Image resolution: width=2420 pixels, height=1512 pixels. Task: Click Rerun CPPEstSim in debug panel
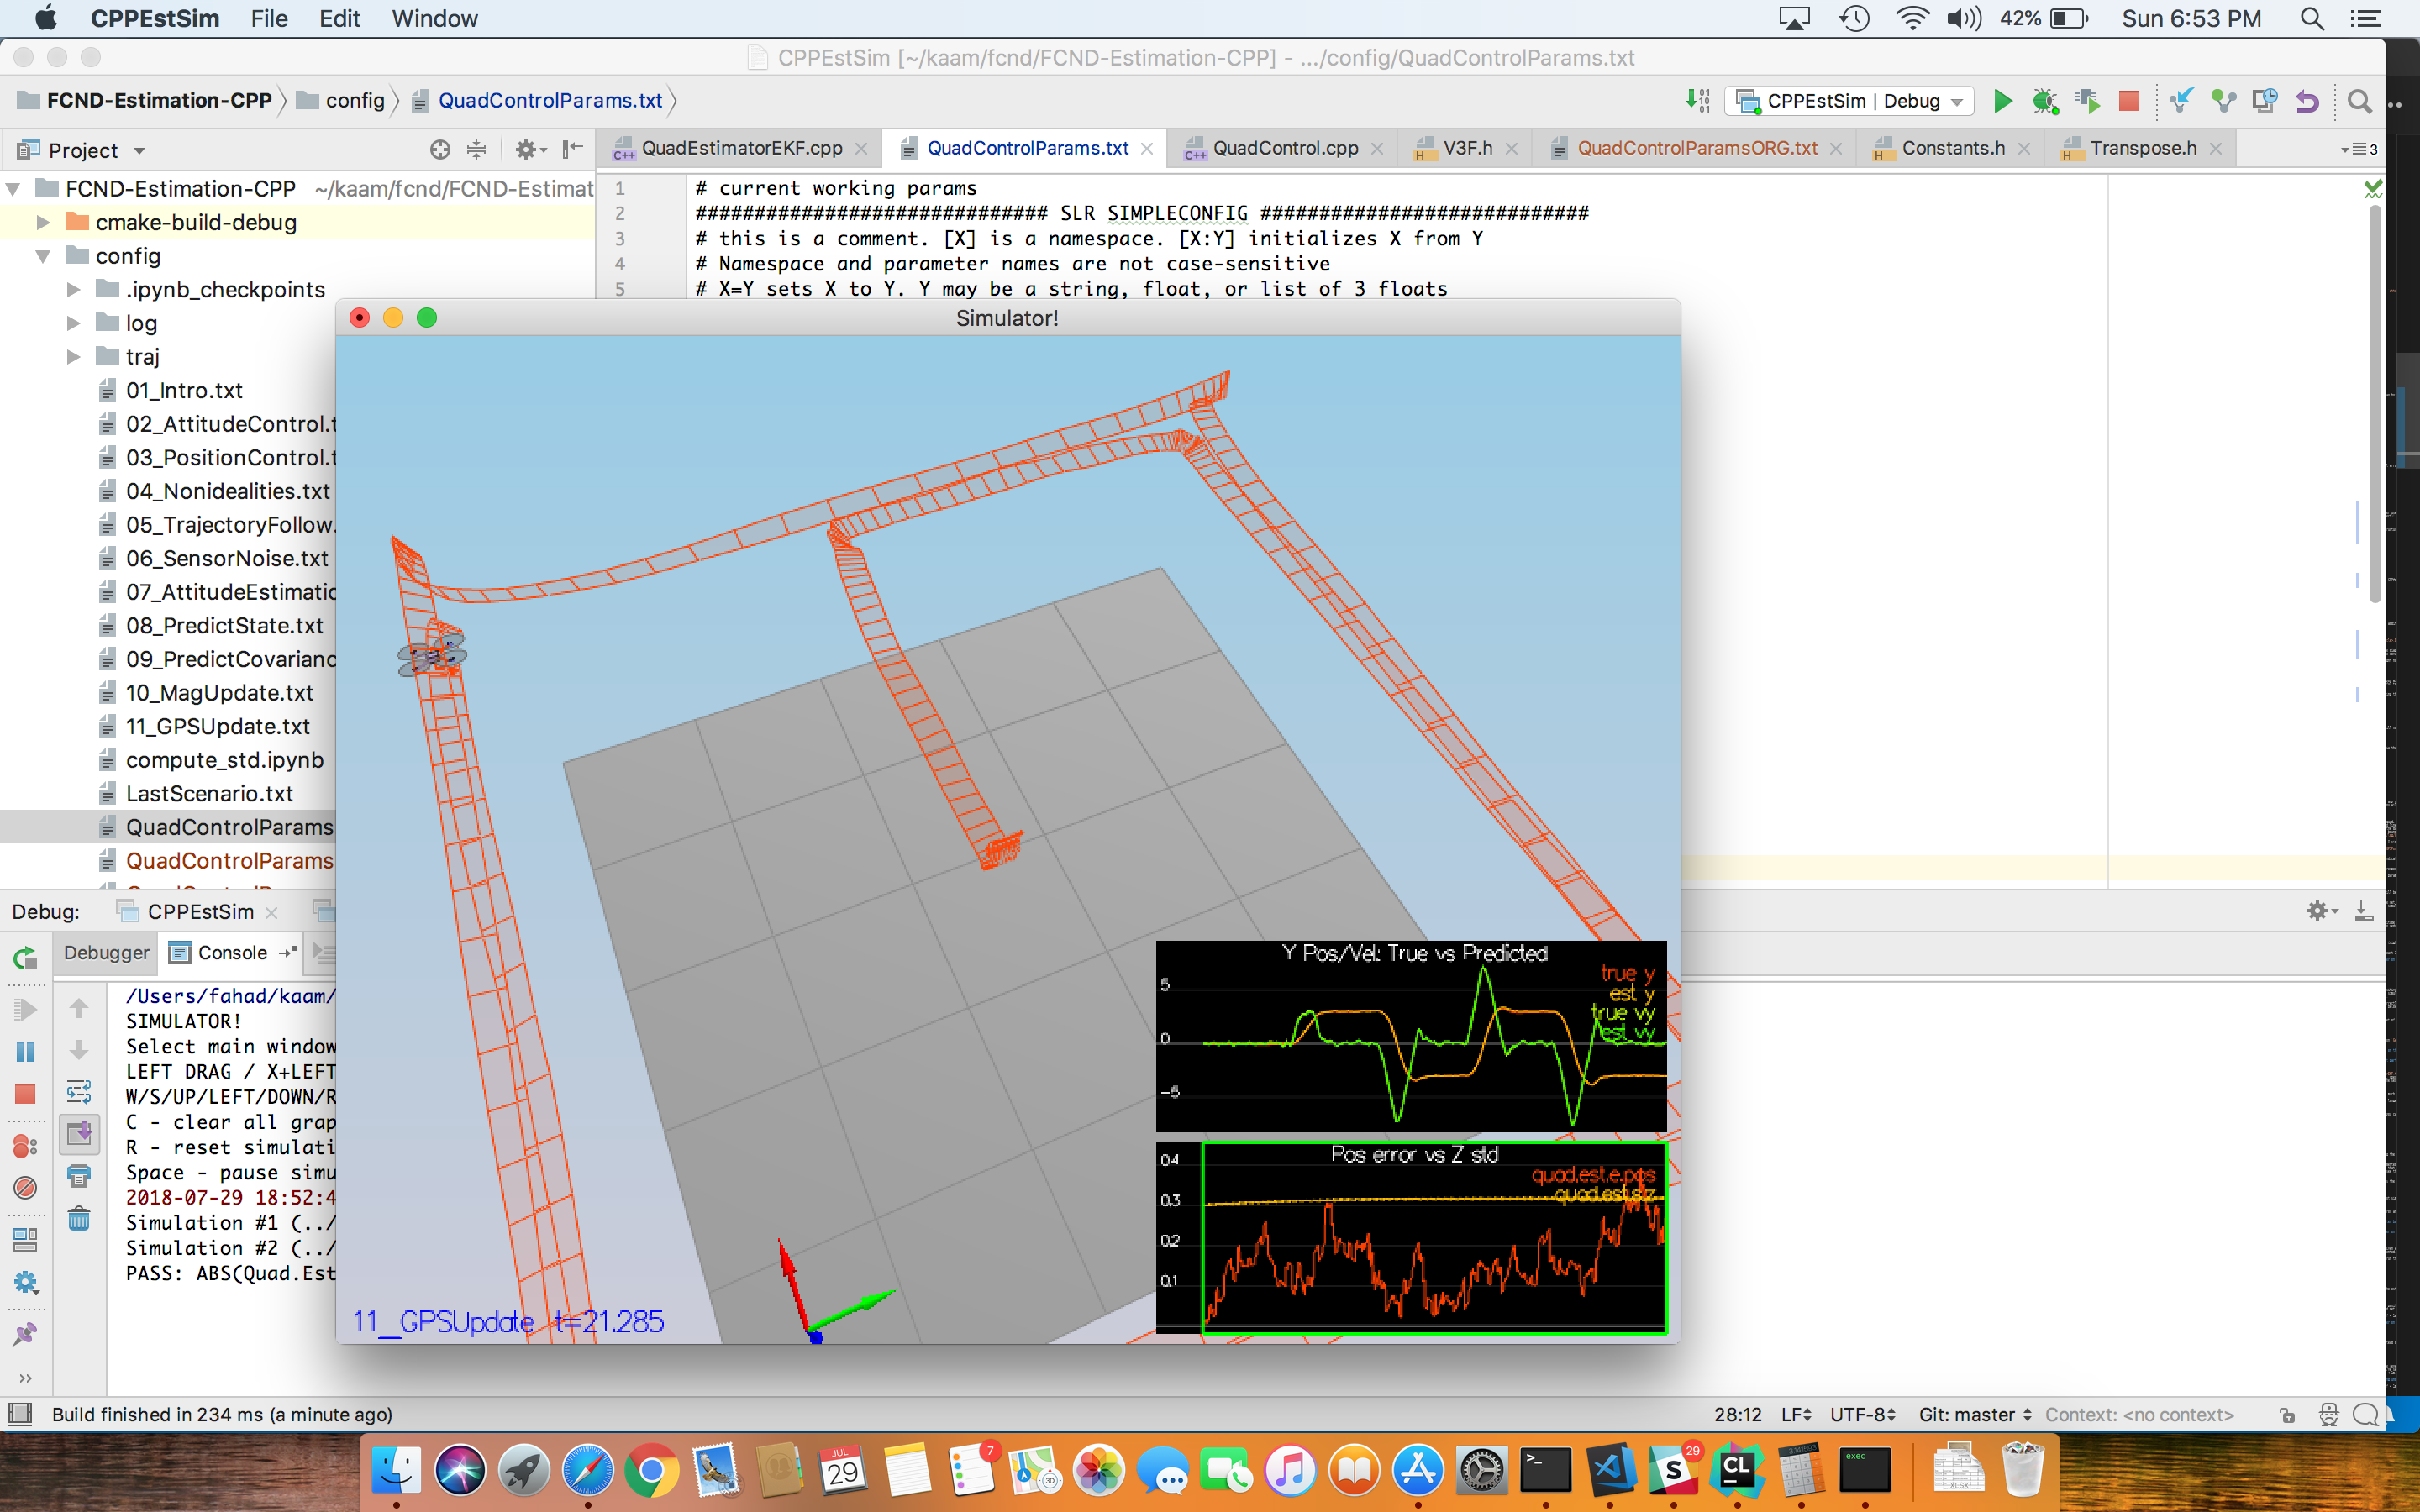coord(25,958)
